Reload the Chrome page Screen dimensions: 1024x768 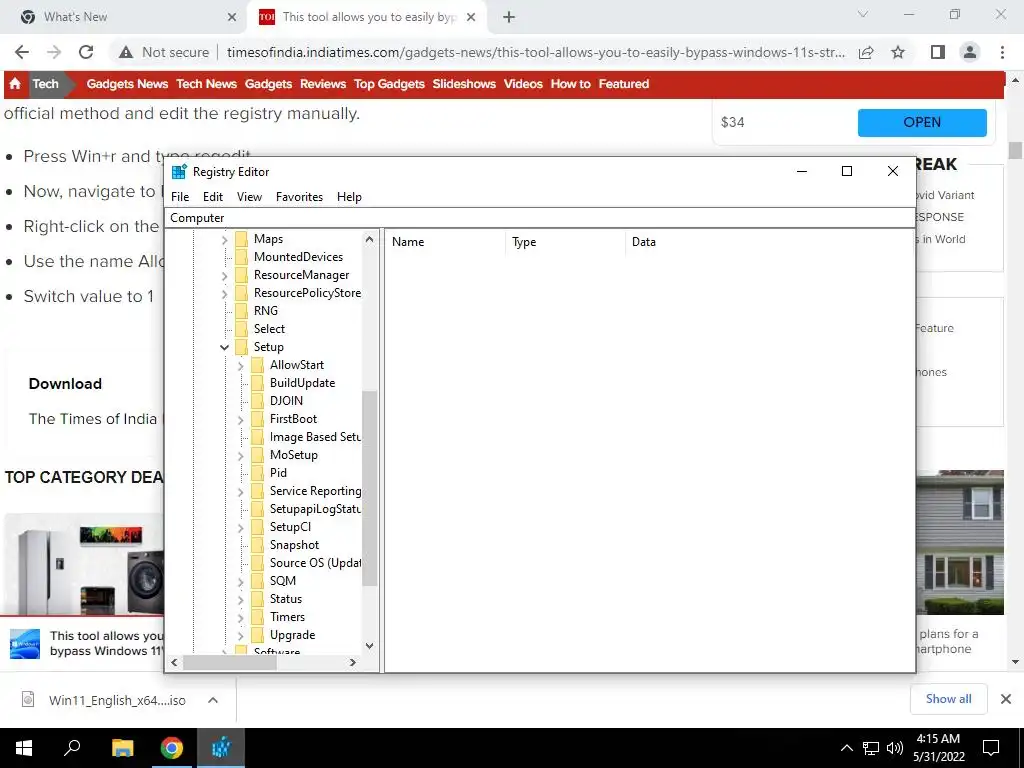point(86,52)
